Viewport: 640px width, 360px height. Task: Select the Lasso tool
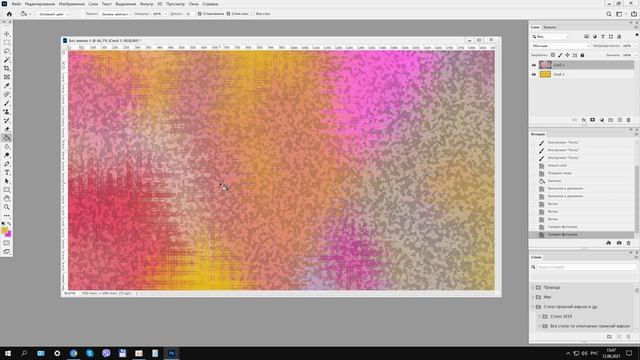(7, 51)
